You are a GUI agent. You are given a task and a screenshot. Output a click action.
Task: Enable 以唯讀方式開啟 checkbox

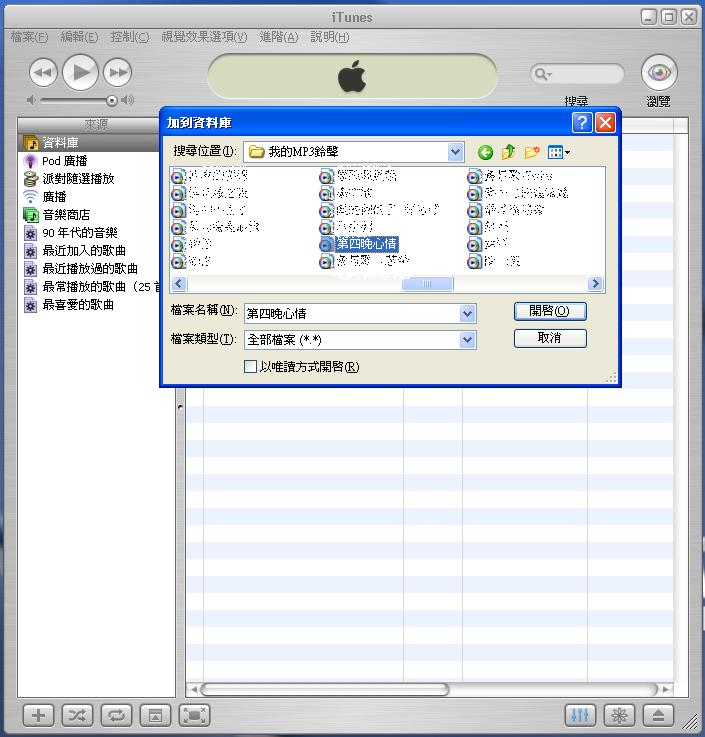[251, 367]
